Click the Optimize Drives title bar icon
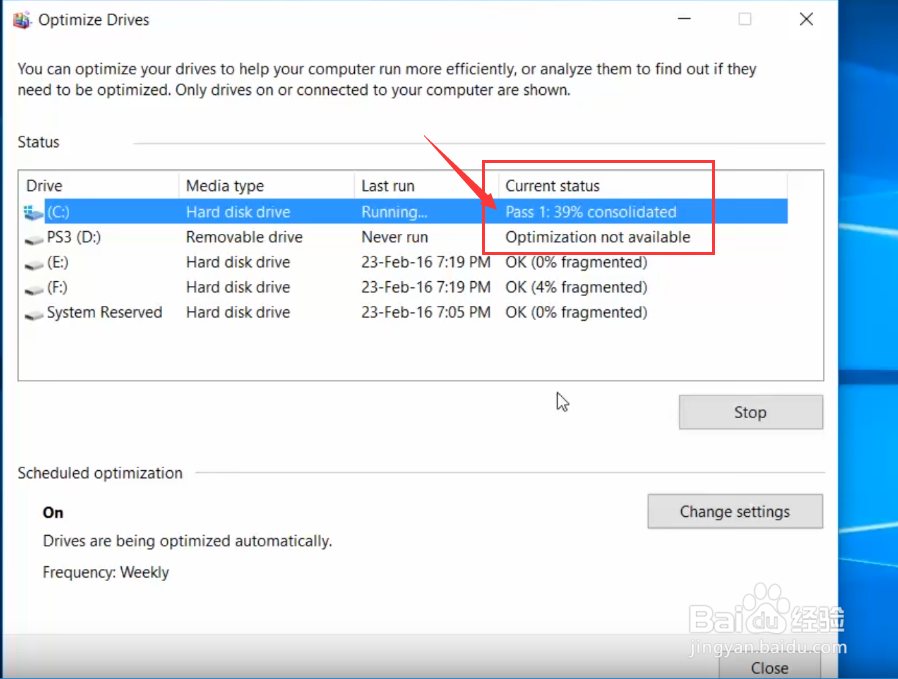Image resolution: width=898 pixels, height=679 pixels. [21, 19]
